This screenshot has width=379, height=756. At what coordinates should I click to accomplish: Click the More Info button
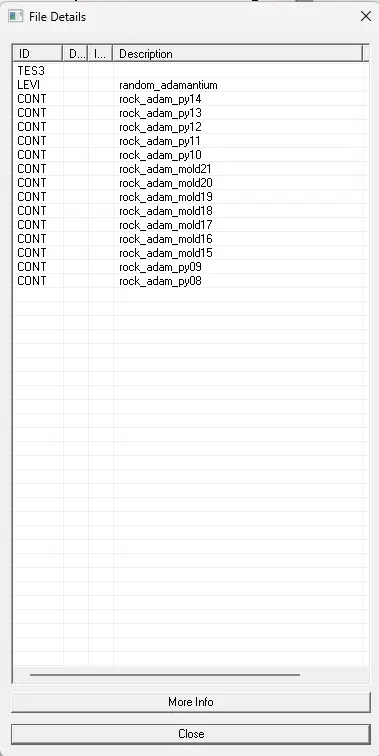point(191,702)
